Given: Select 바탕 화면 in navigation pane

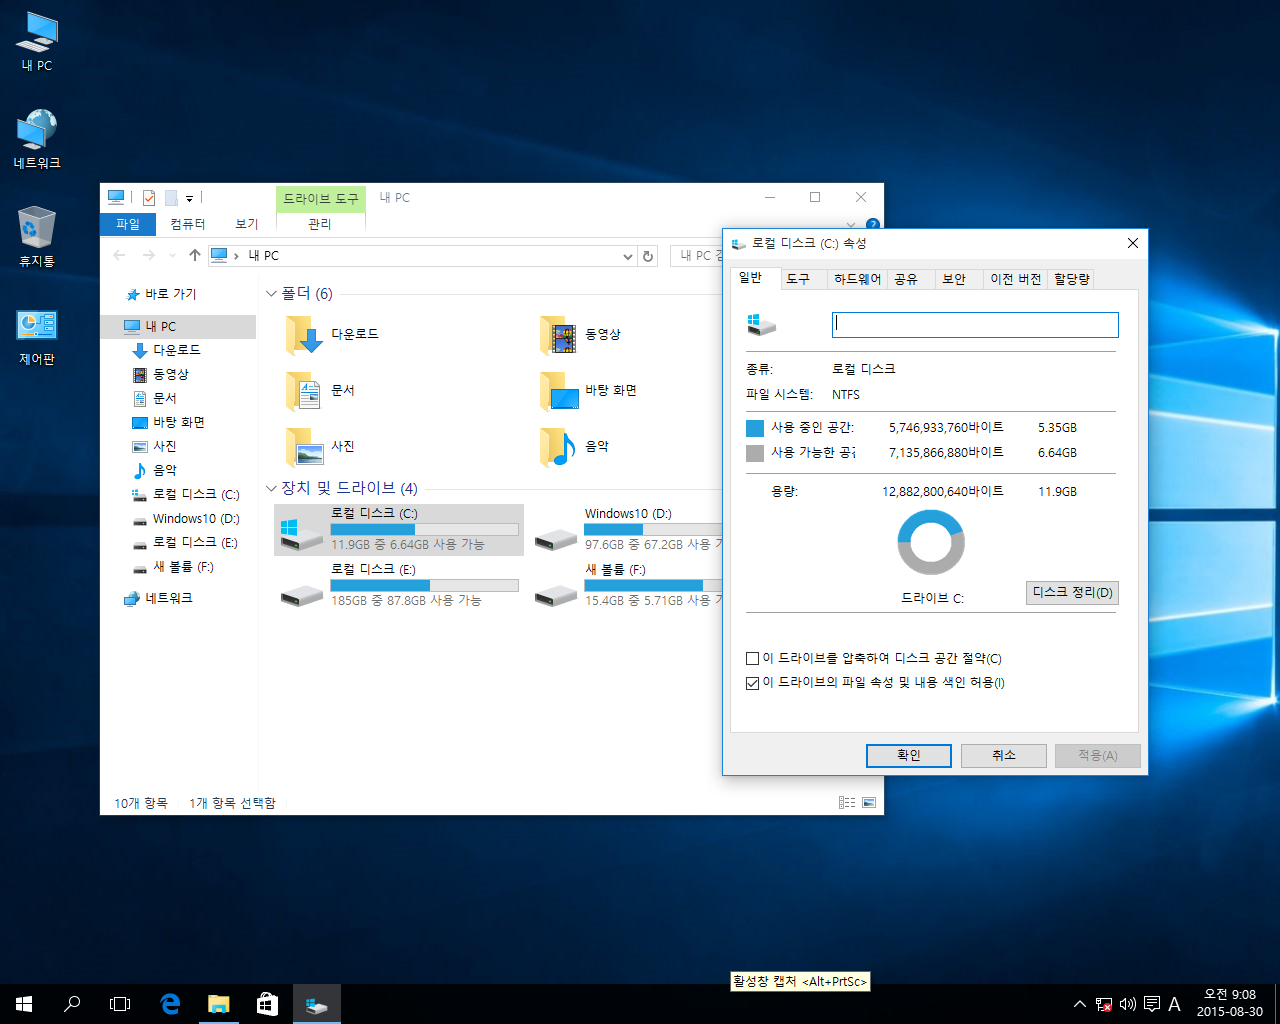Looking at the screenshot, I should click(178, 422).
